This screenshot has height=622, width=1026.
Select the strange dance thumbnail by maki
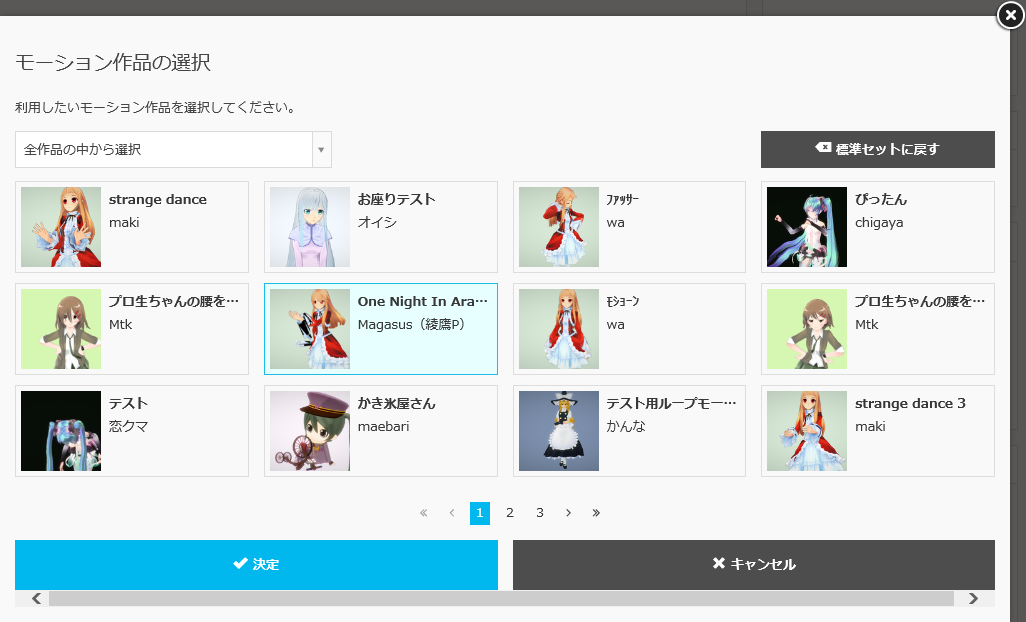pos(61,227)
